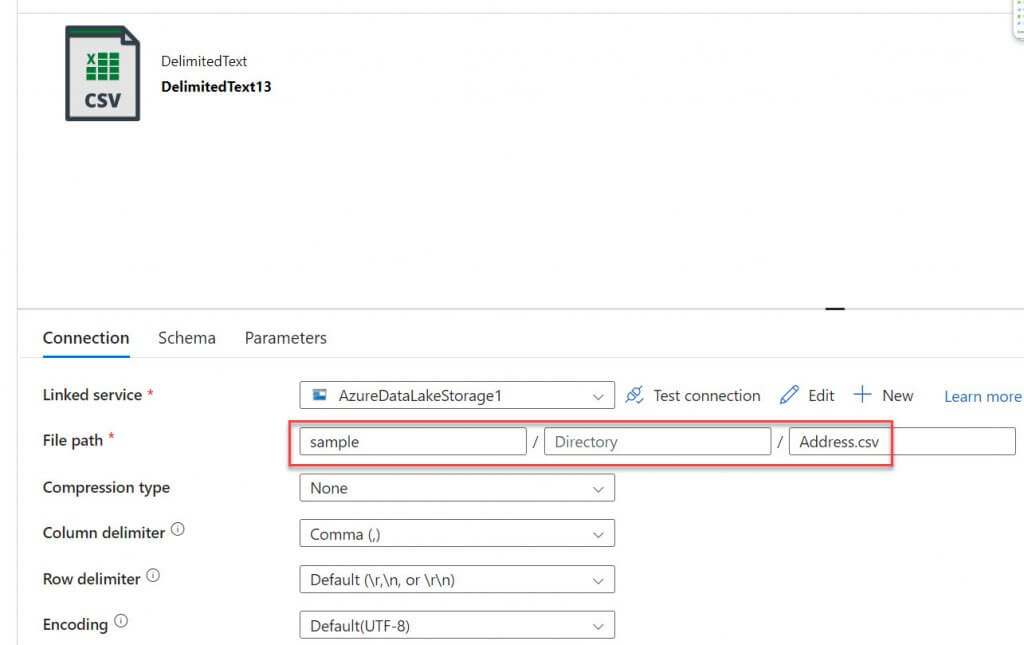Screen dimensions: 1024x645
Task: Click the Test connection plug icon
Action: coord(634,395)
